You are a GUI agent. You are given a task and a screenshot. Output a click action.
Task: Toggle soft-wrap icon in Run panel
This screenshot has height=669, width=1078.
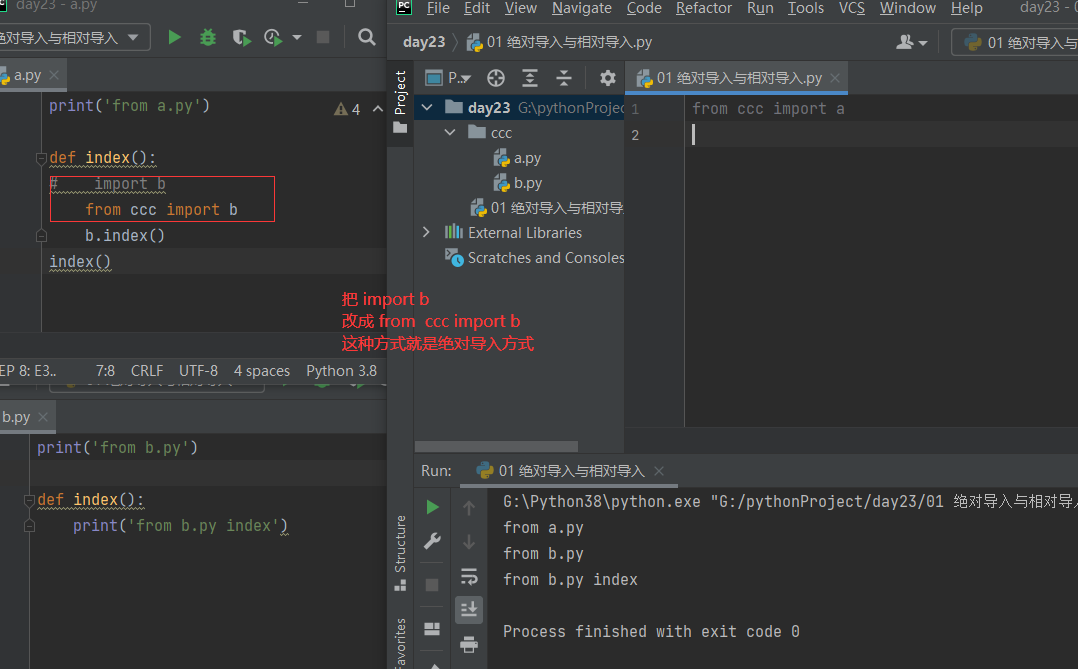469,576
